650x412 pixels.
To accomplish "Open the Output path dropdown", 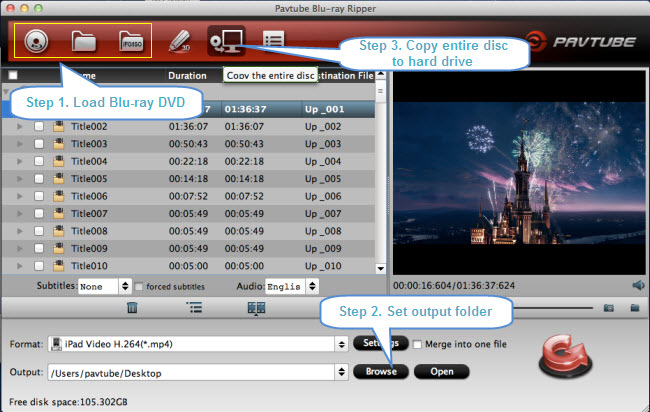I will pyautogui.click(x=342, y=372).
